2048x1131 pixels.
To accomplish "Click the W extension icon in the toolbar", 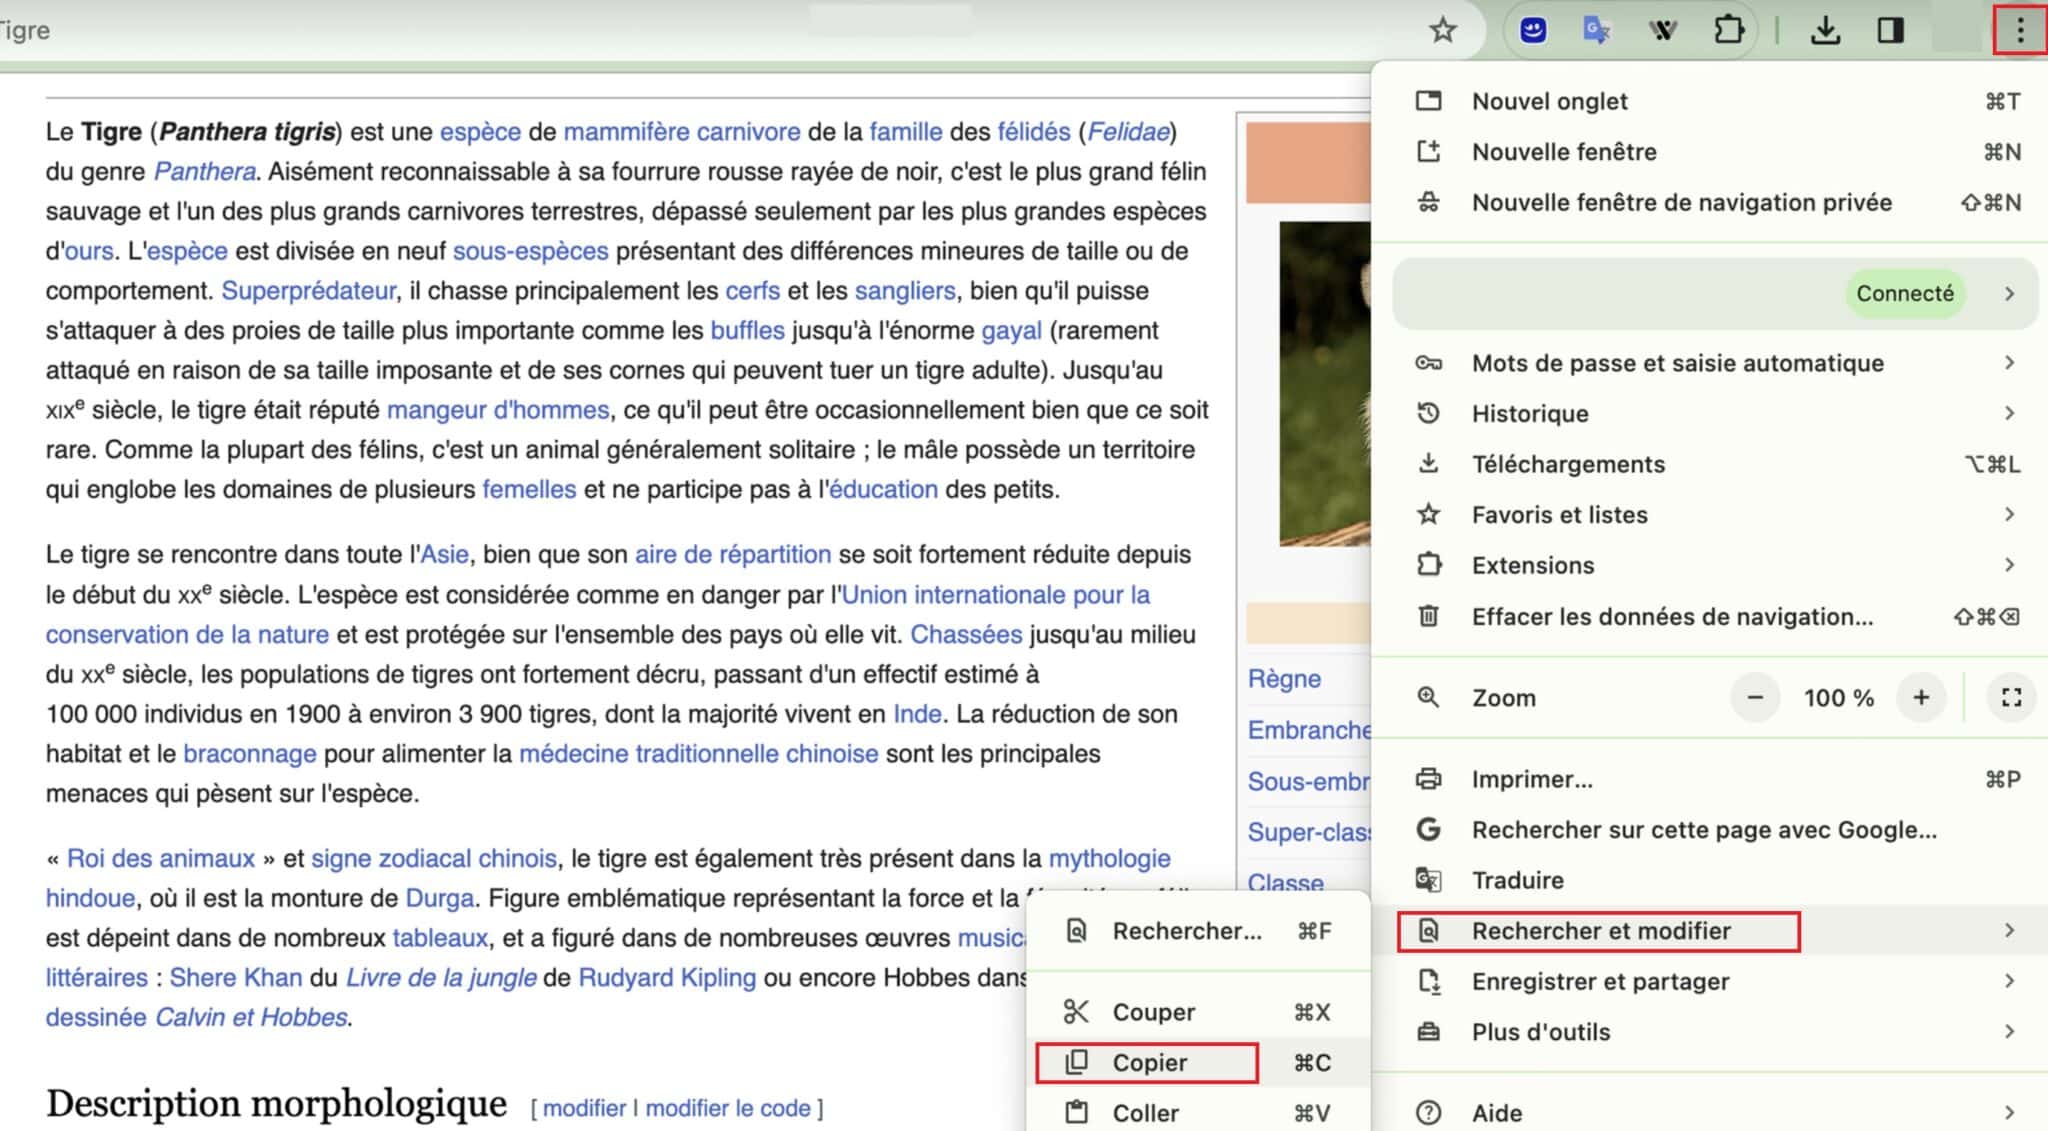I will [x=1662, y=30].
